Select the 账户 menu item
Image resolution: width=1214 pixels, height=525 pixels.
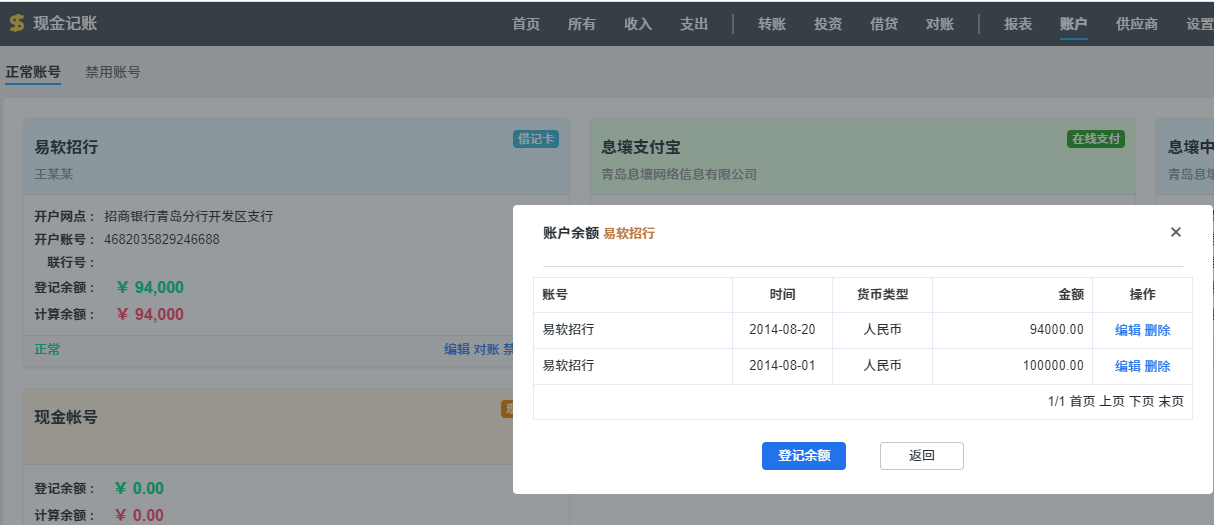[x=1074, y=24]
